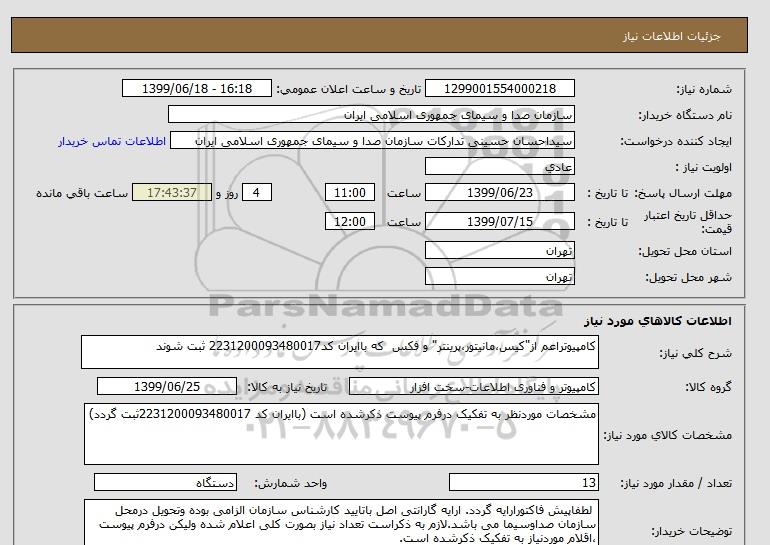The width and height of the screenshot is (770, 545).
Task: Click the استان محل تحویل label
Action: pos(685,251)
